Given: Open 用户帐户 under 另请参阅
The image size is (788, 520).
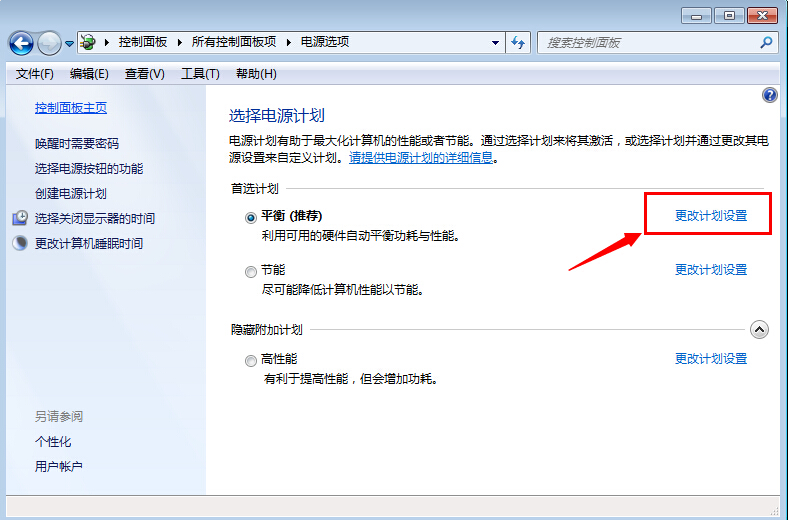Looking at the screenshot, I should tap(59, 467).
